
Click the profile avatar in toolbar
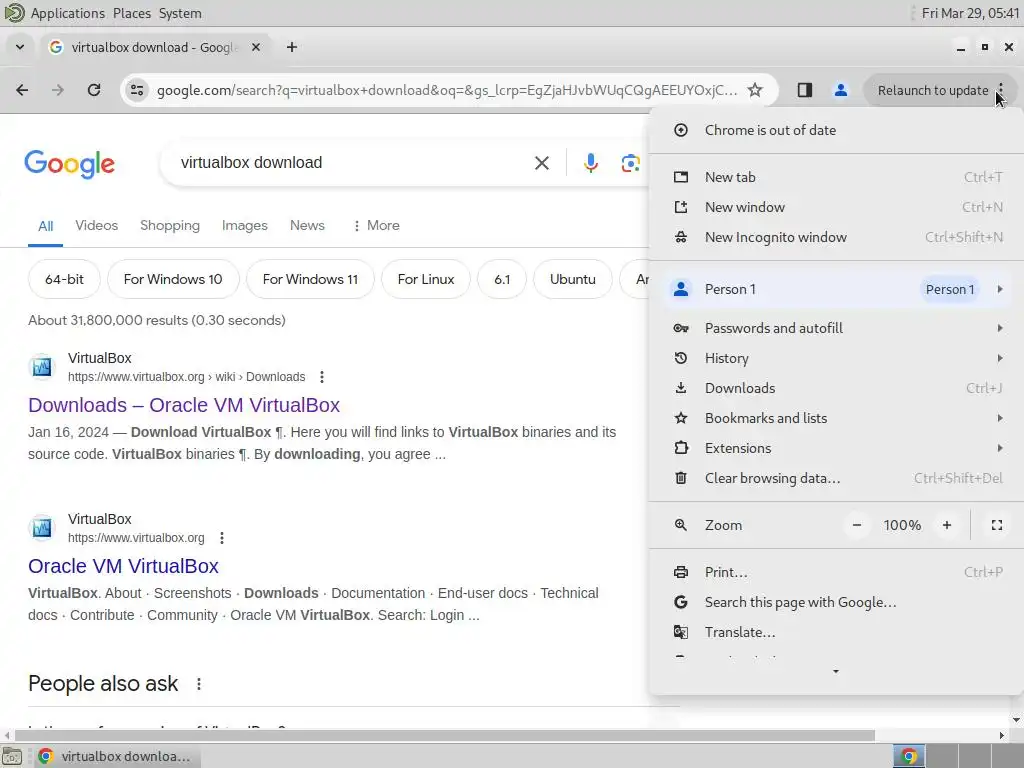click(840, 90)
